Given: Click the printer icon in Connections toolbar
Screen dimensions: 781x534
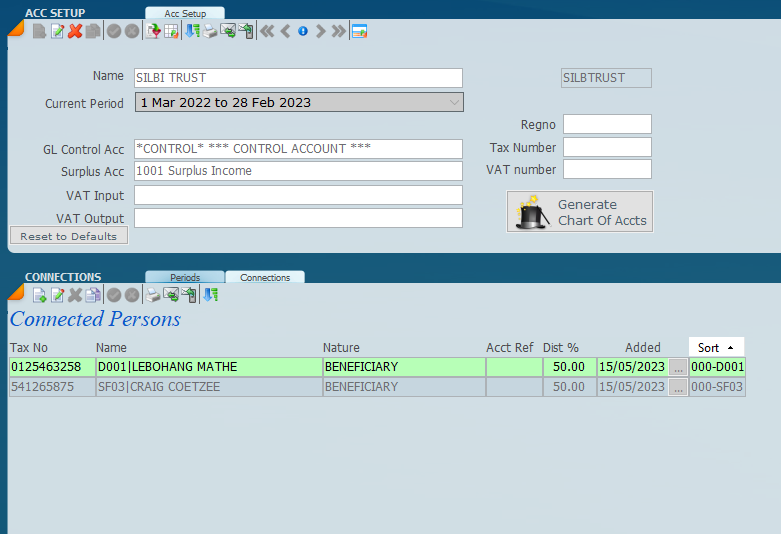Looking at the screenshot, I should pyautogui.click(x=153, y=295).
